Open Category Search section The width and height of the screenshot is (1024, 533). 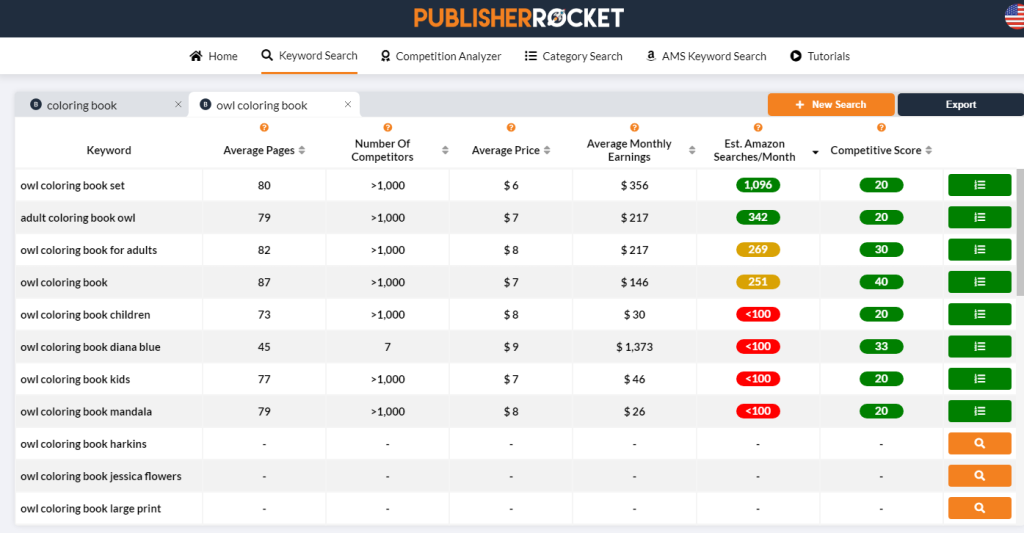(x=573, y=56)
